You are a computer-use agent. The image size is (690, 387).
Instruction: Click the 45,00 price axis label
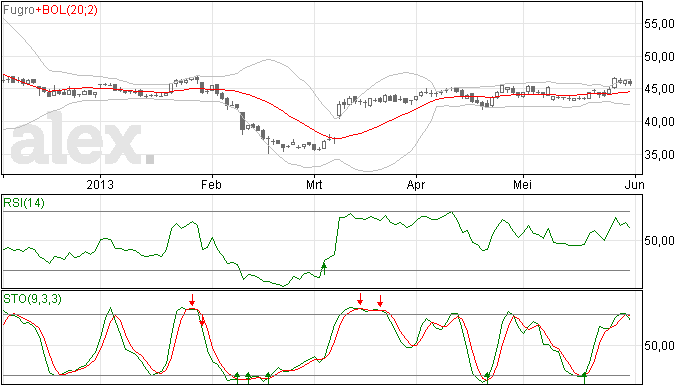(x=660, y=89)
